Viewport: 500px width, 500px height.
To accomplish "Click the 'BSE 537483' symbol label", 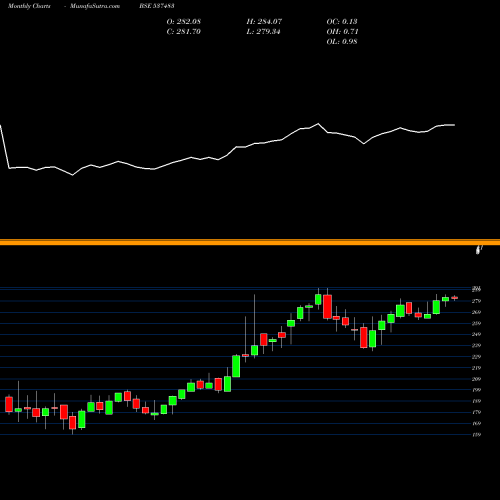I will coord(157,6).
